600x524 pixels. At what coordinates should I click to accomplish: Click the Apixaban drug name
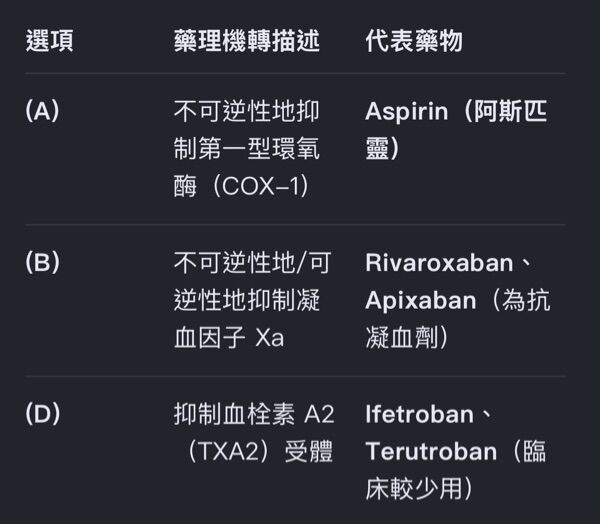(421, 301)
